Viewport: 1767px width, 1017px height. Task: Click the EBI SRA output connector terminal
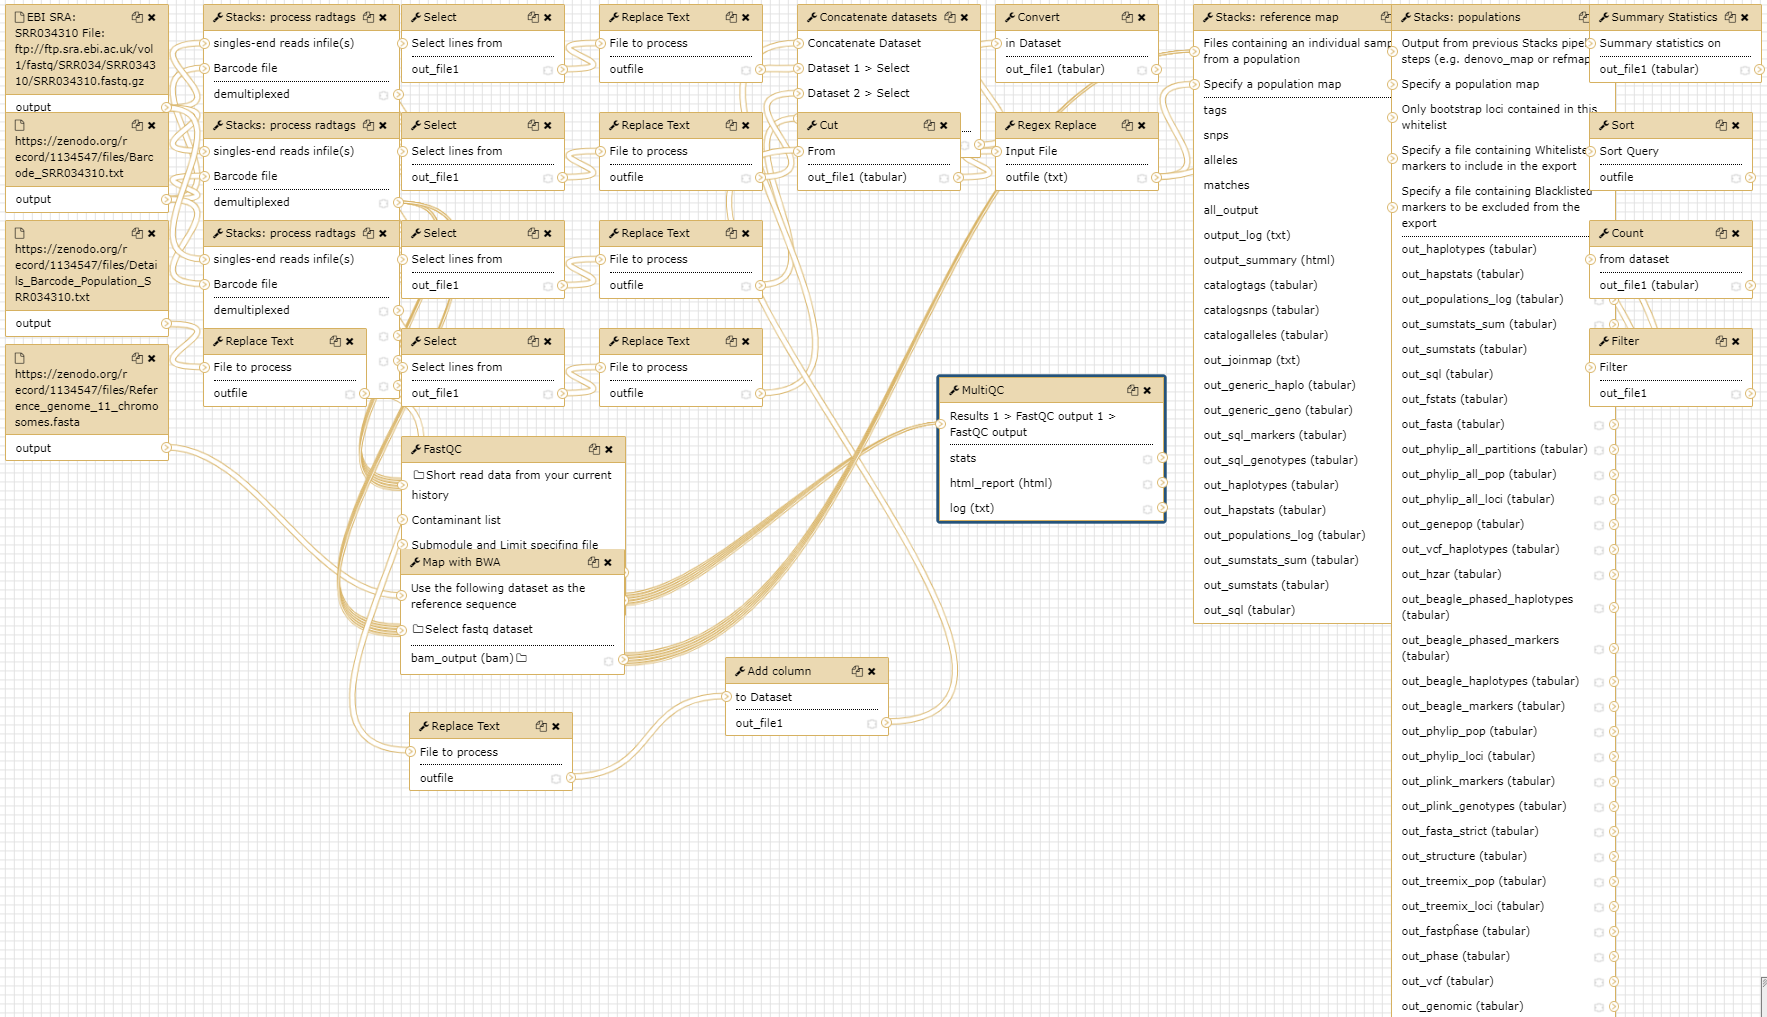pos(166,107)
